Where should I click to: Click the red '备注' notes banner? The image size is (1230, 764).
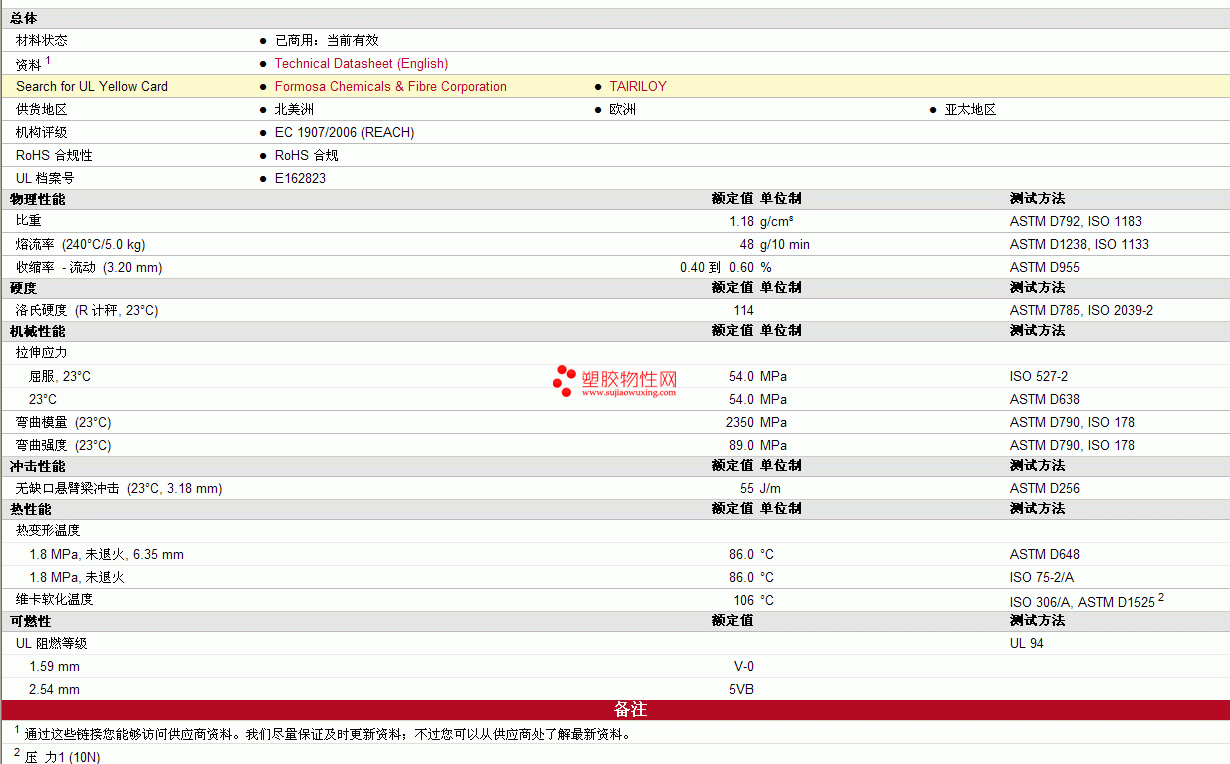[x=615, y=709]
